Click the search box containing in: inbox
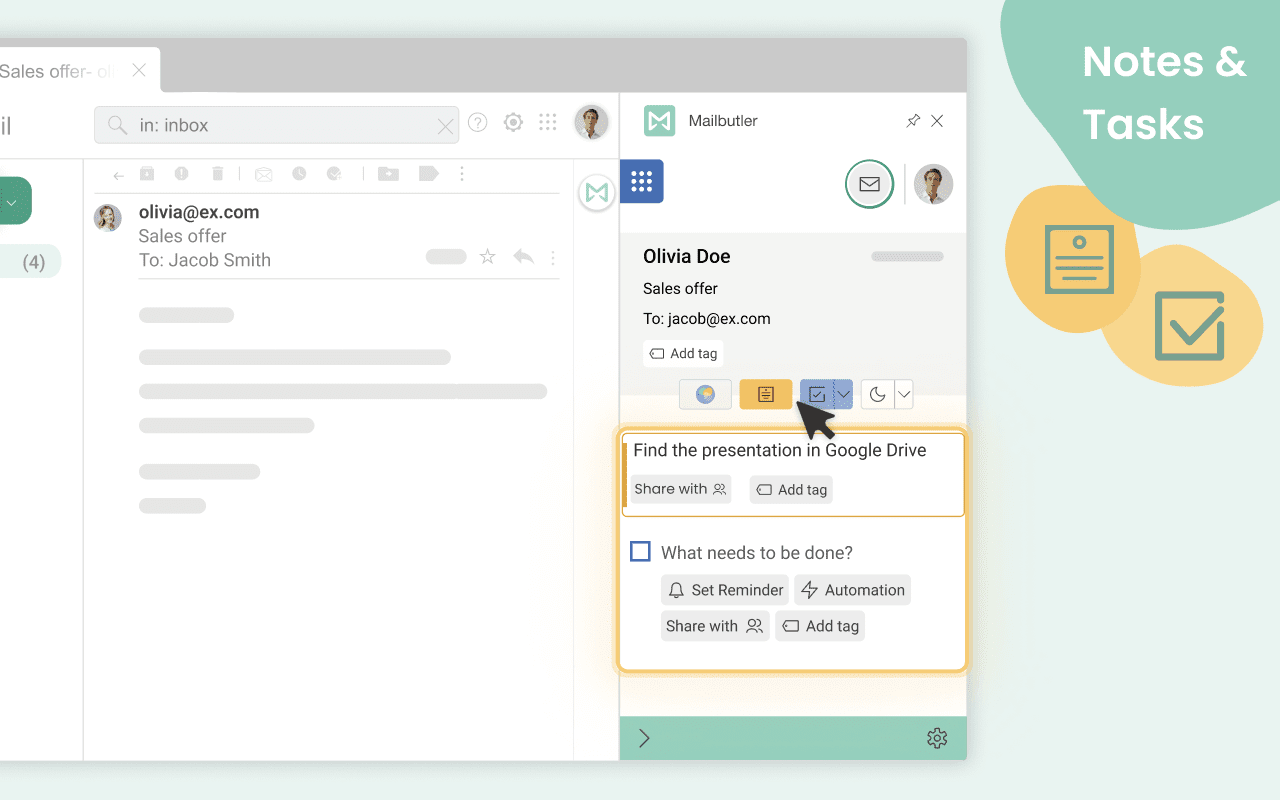The height and width of the screenshot is (800, 1280). 277,125
